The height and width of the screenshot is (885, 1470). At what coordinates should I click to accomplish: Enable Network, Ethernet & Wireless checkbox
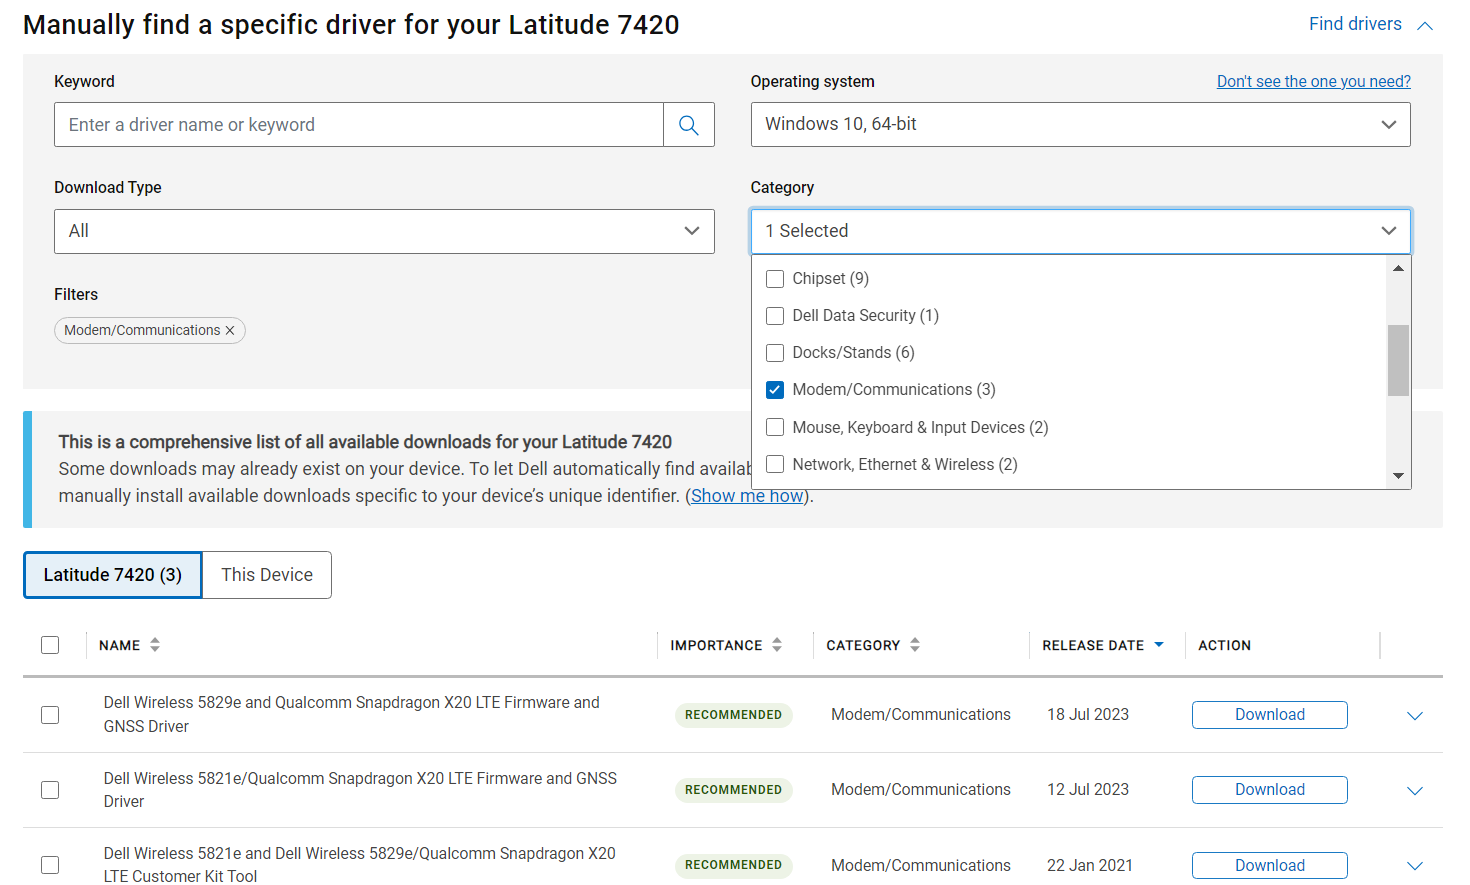[x=775, y=464]
